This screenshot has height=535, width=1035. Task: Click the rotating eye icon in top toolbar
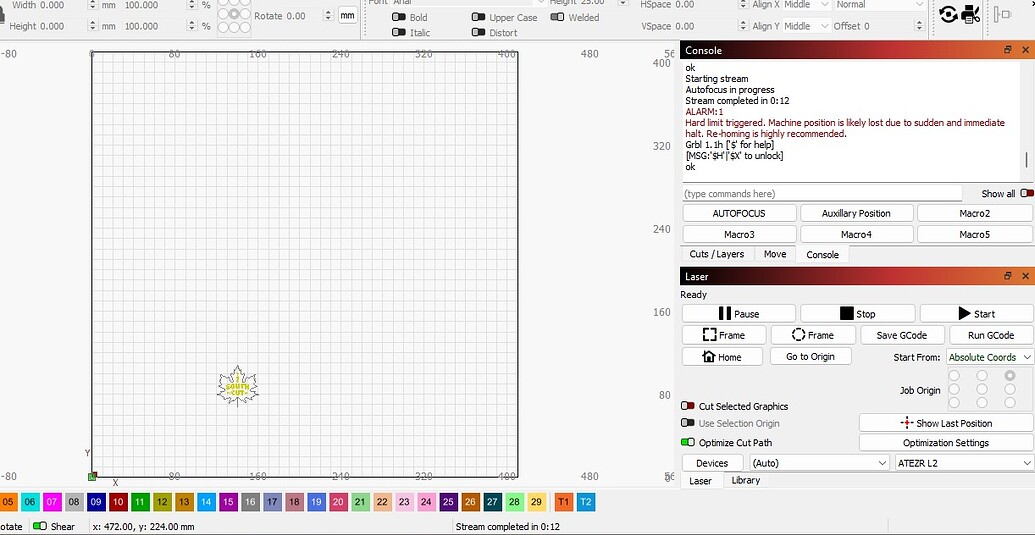[948, 13]
